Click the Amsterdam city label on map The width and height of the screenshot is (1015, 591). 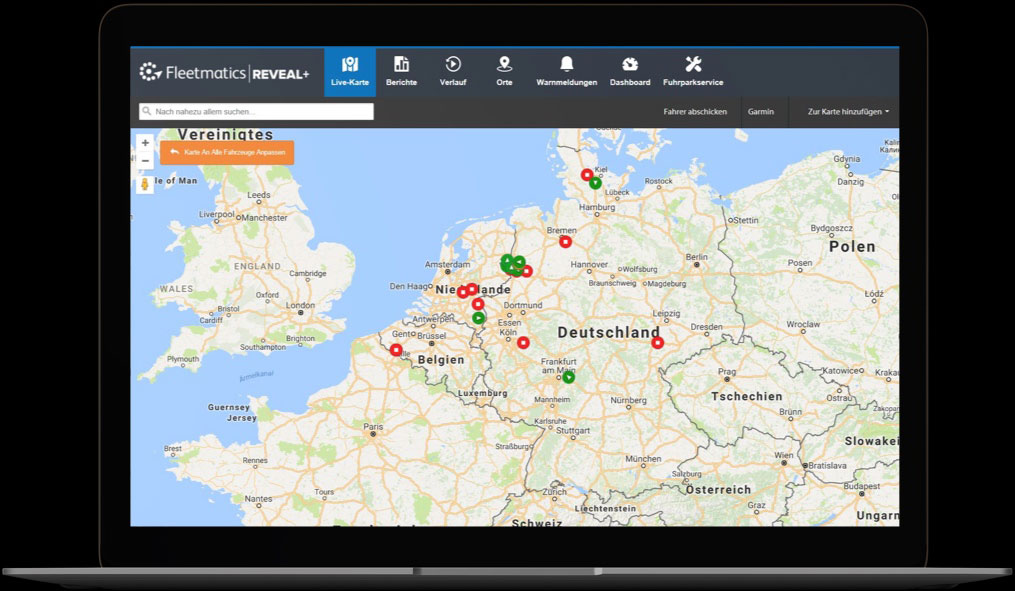(447, 264)
